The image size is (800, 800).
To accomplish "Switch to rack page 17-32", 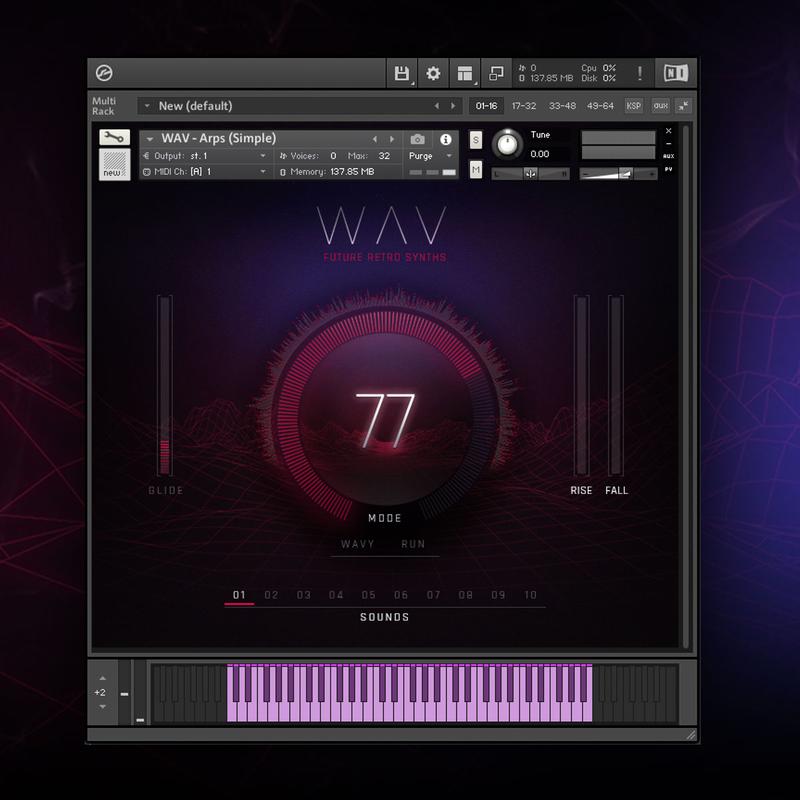I will 524,106.
